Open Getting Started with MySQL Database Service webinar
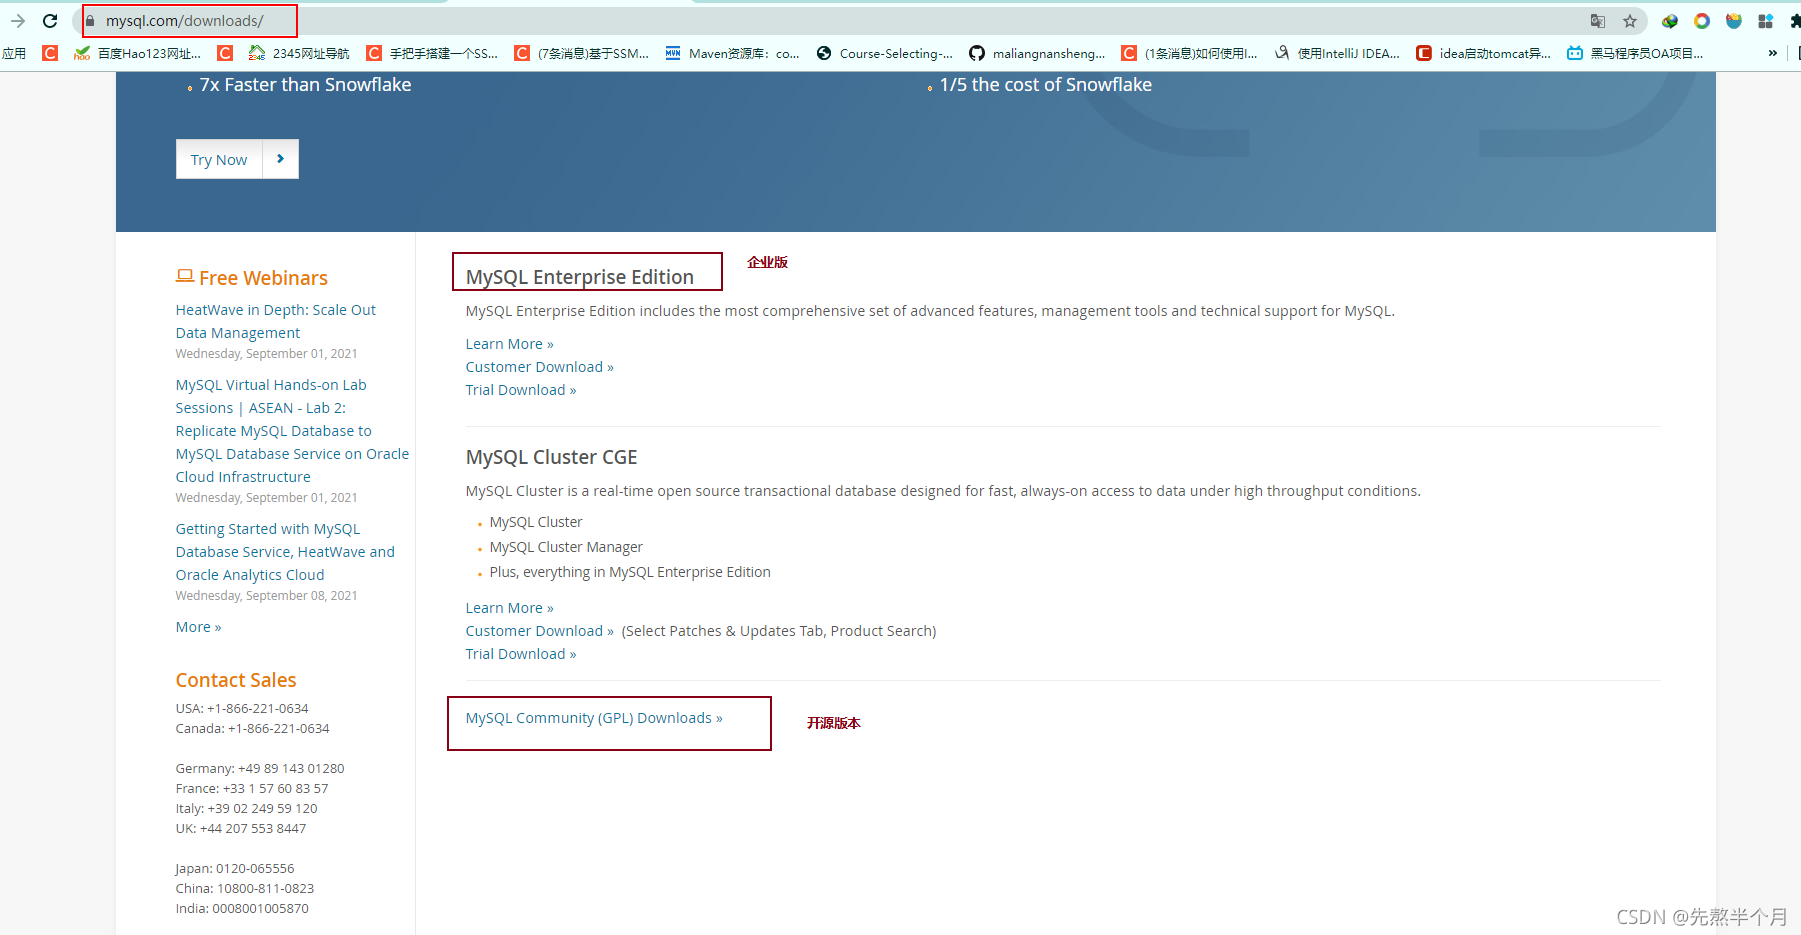This screenshot has height=935, width=1801. click(x=285, y=552)
